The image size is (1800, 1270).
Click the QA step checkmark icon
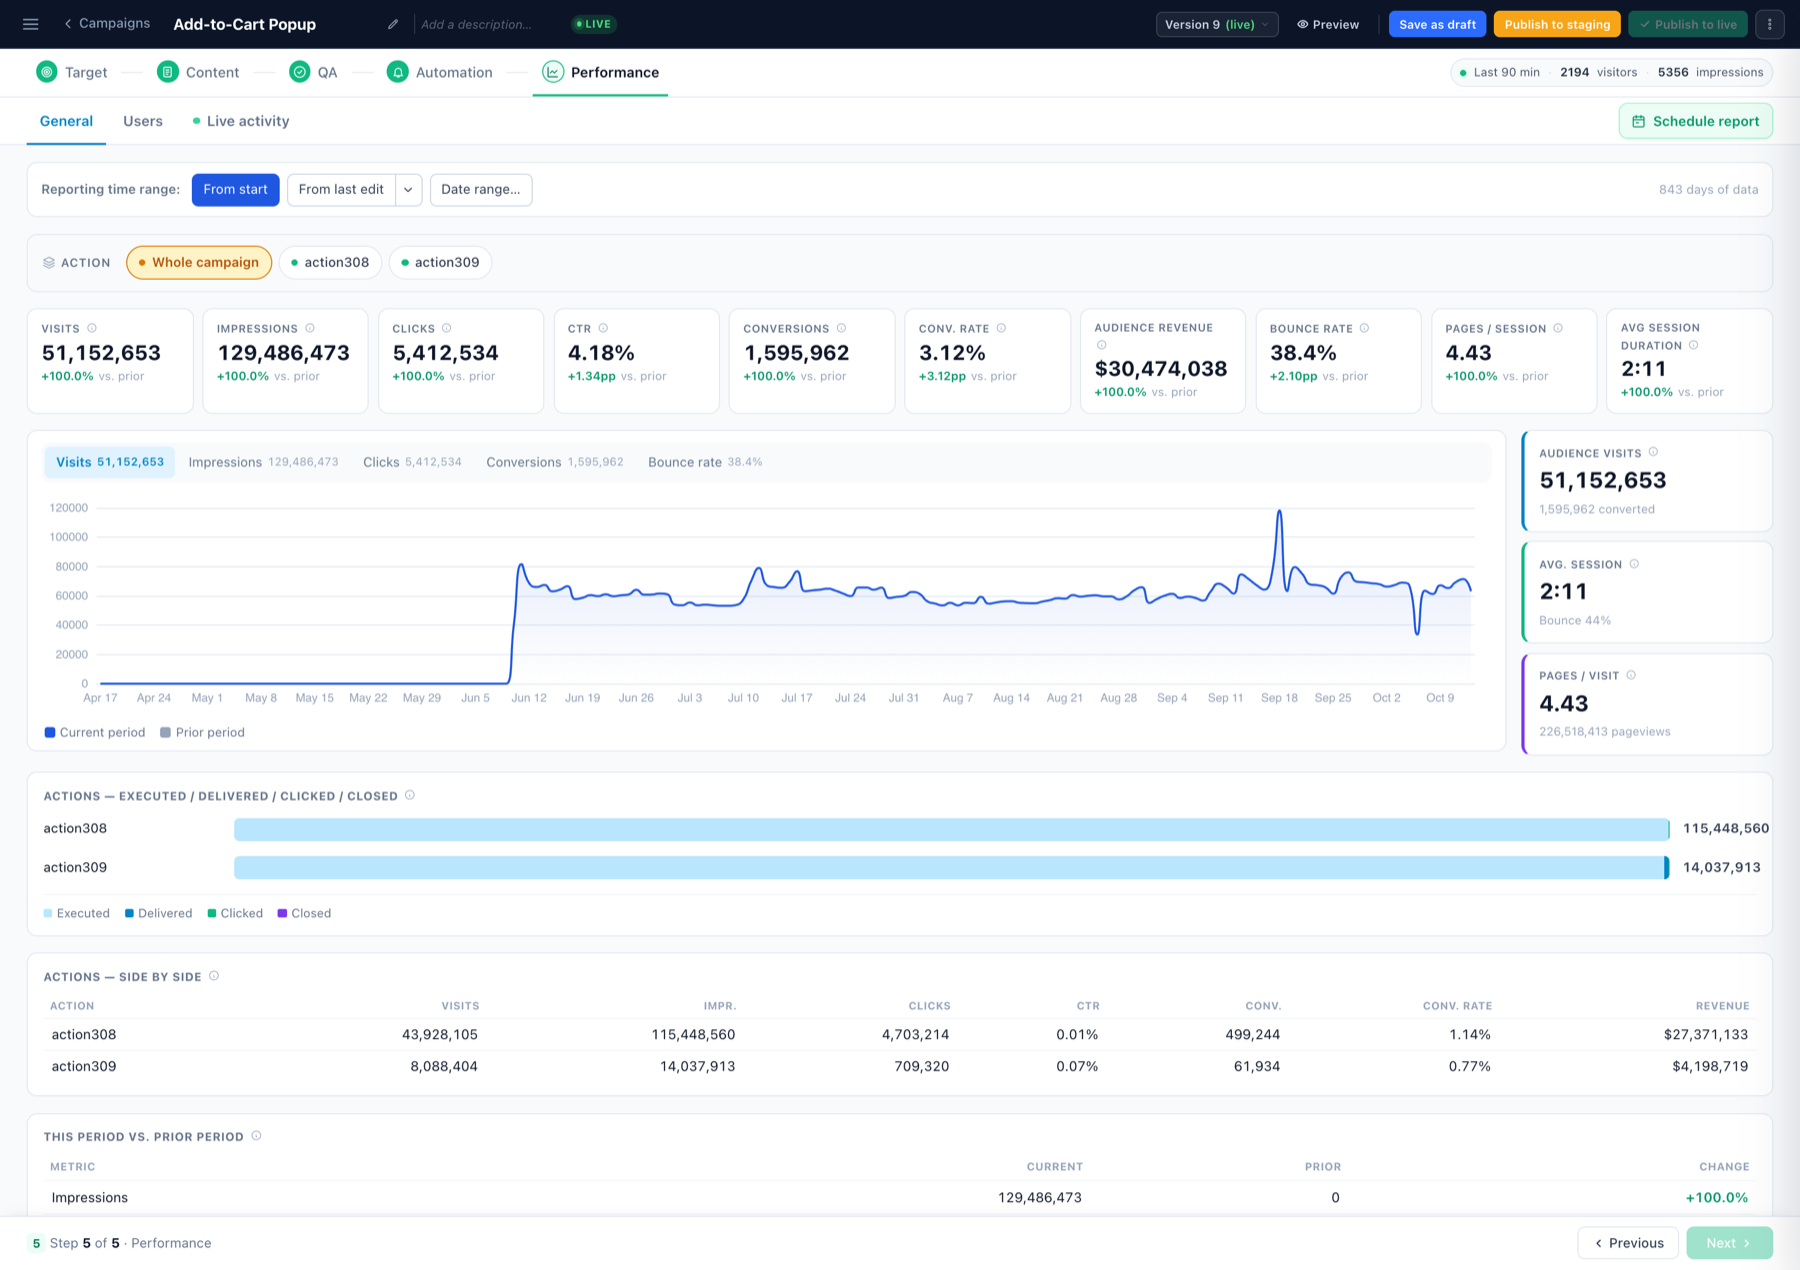click(x=299, y=72)
